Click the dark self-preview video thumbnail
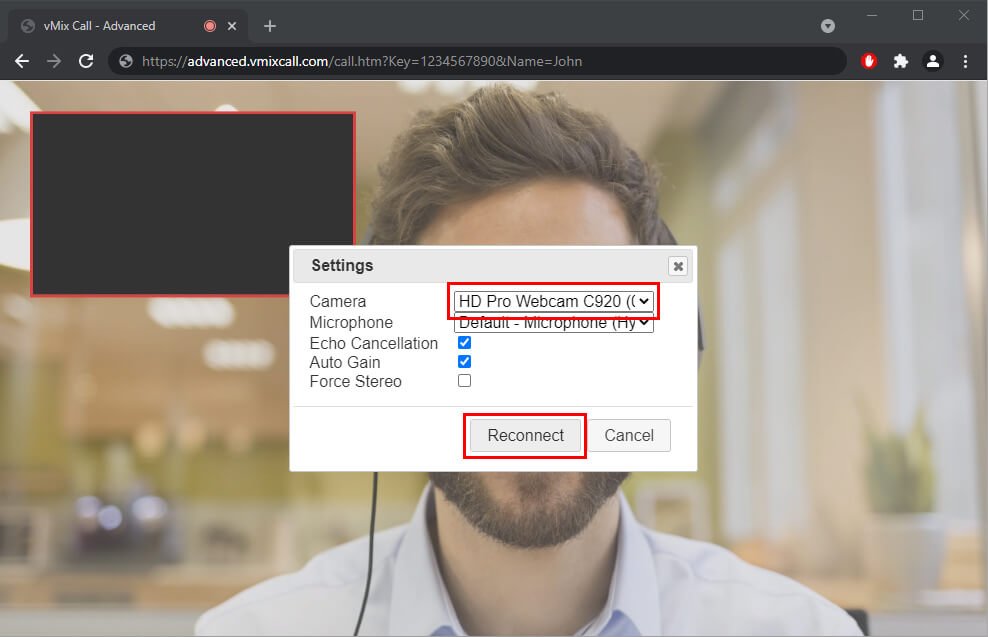988x637 pixels. coord(193,204)
